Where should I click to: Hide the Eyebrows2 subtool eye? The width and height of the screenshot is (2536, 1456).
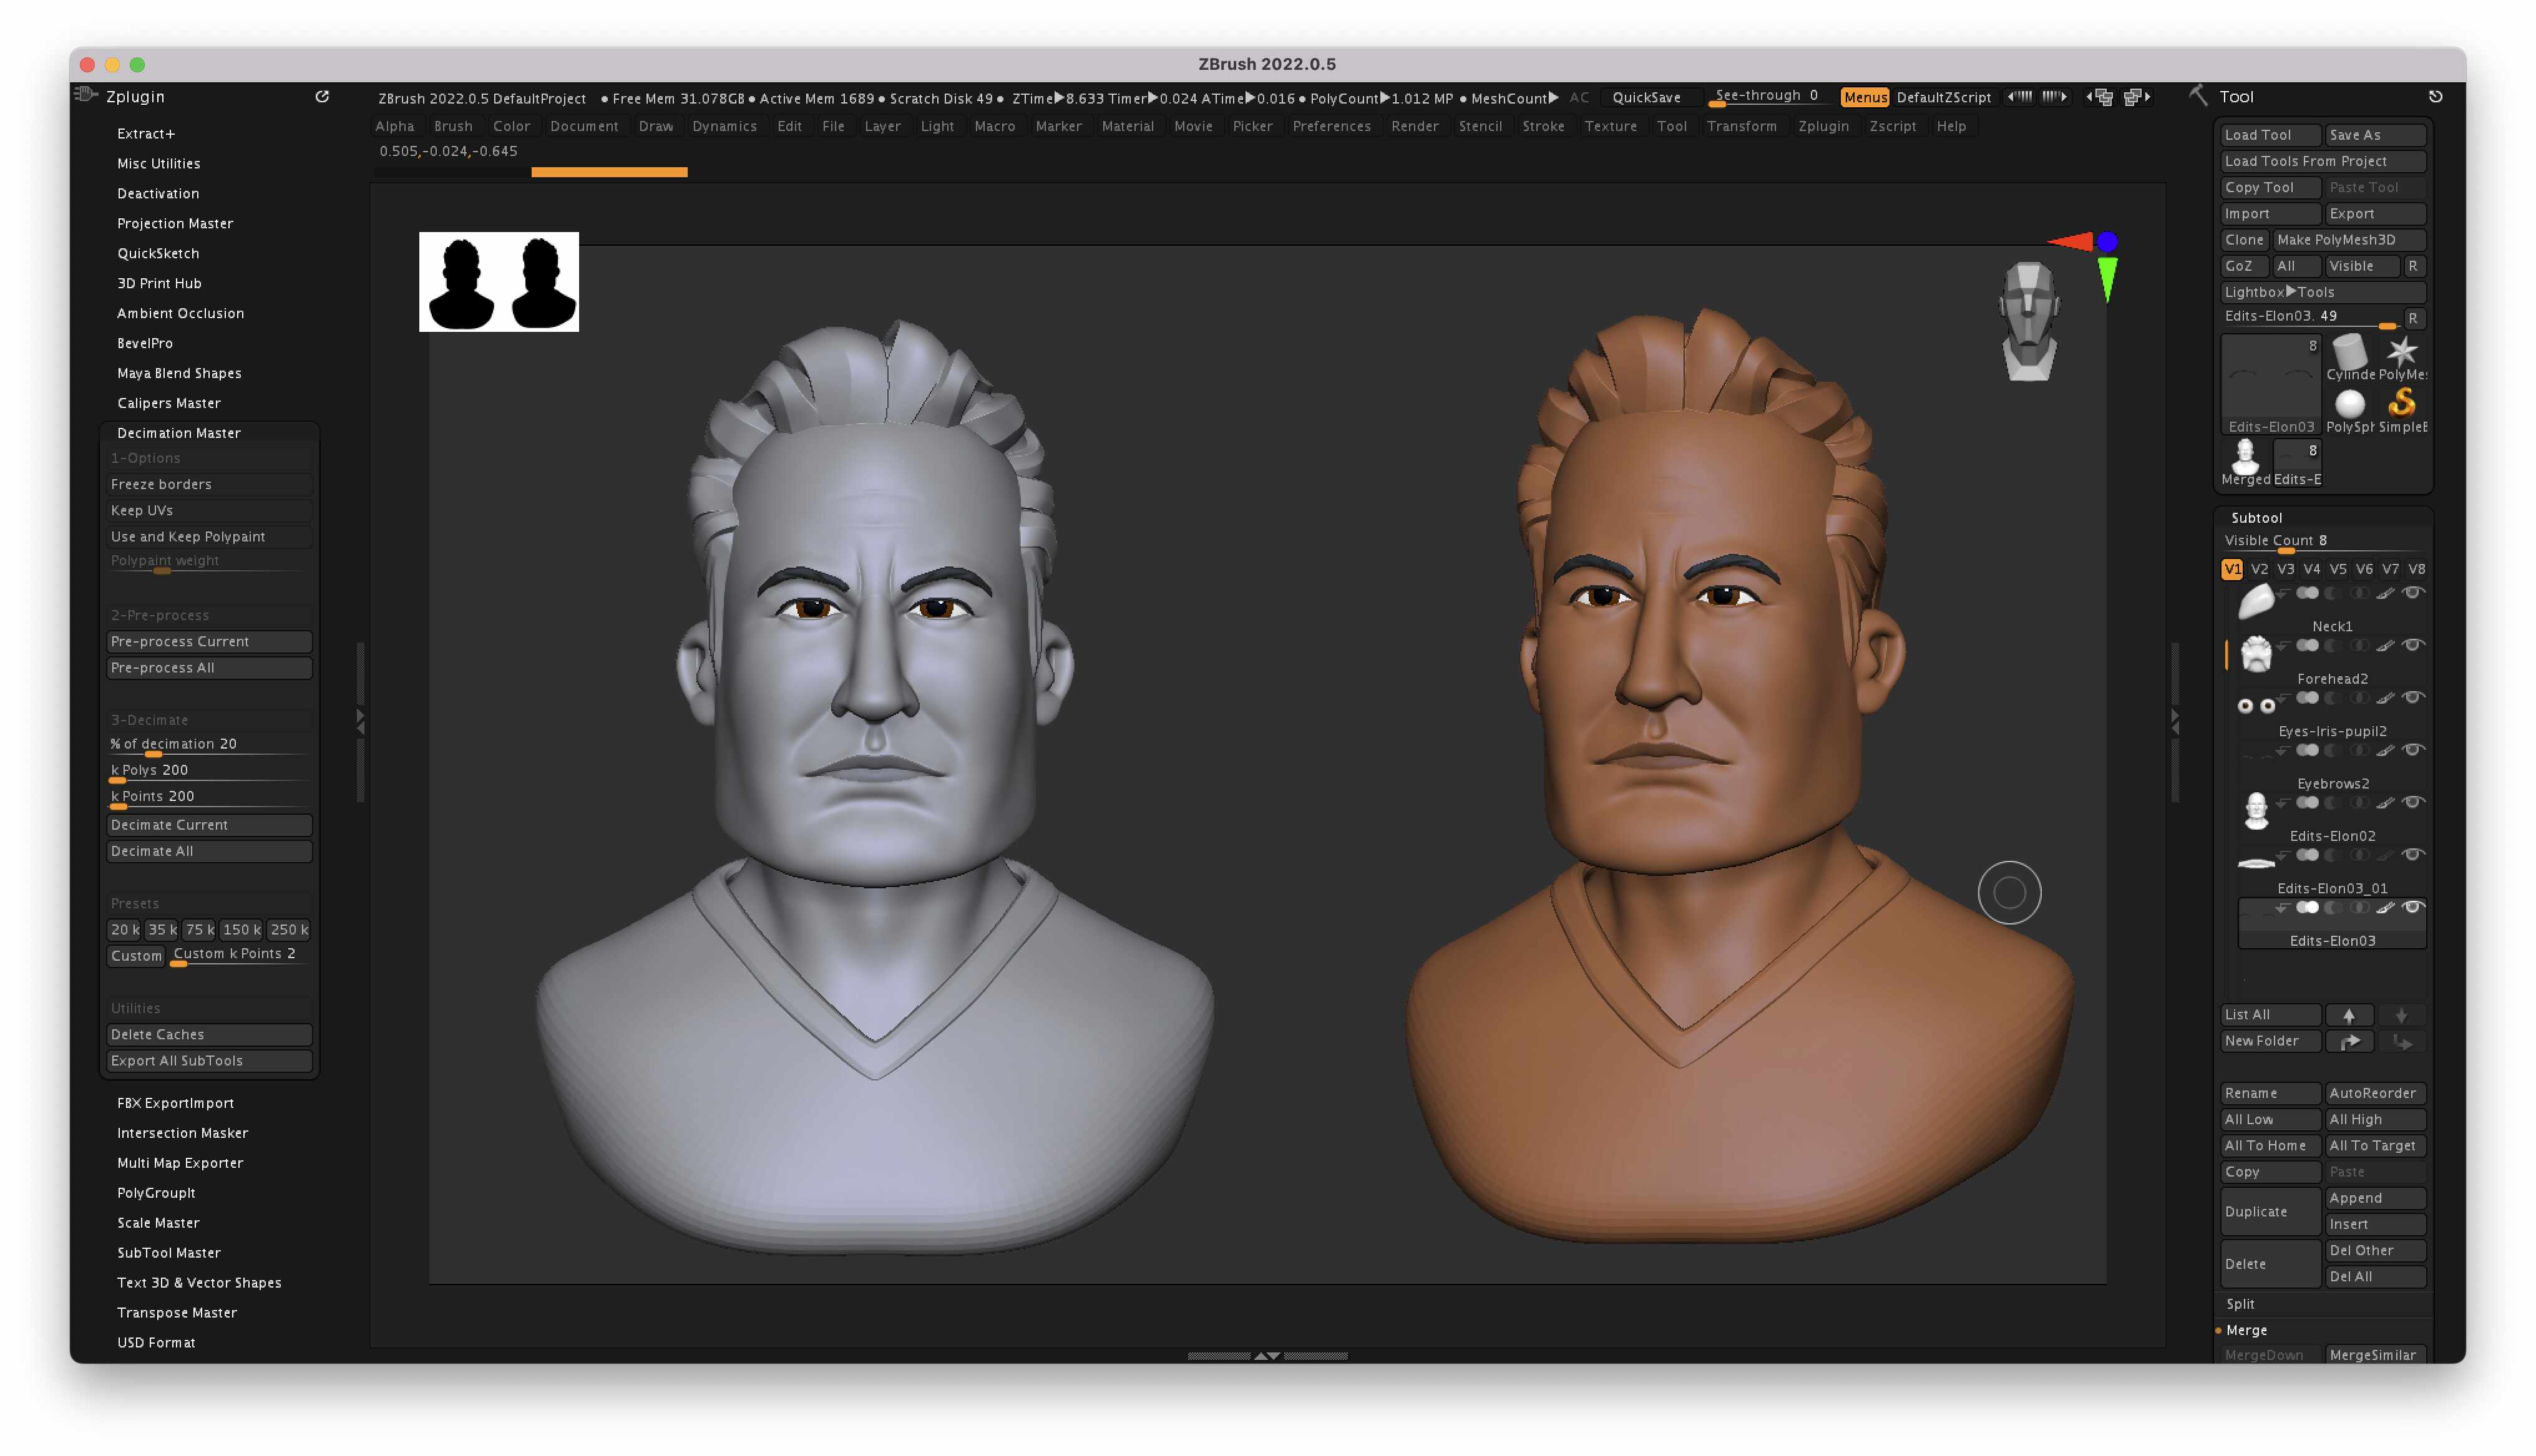[x=2412, y=750]
